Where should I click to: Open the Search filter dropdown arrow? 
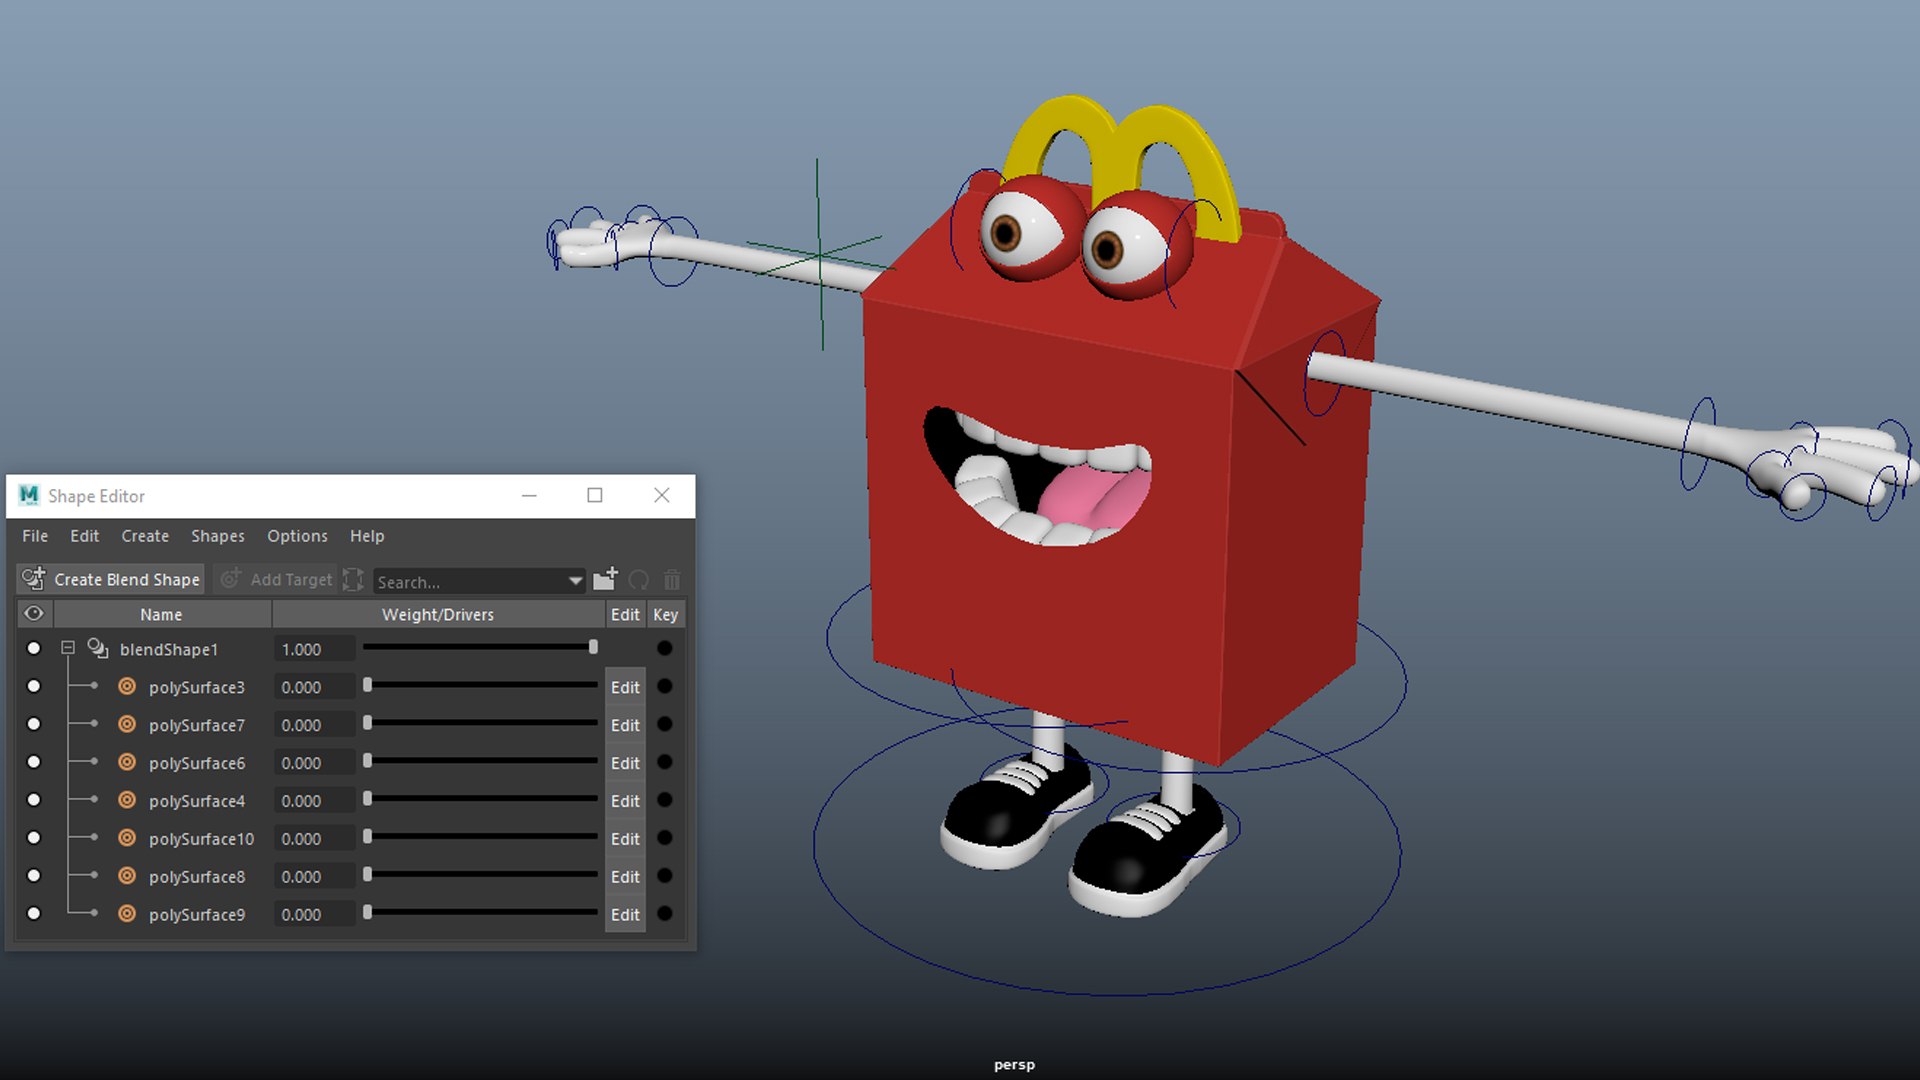tap(575, 581)
